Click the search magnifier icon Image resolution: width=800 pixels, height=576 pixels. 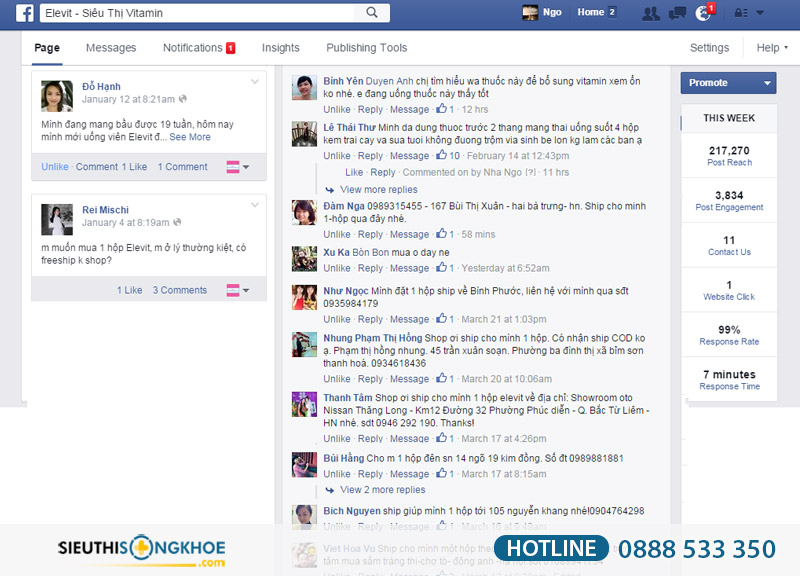(x=372, y=13)
